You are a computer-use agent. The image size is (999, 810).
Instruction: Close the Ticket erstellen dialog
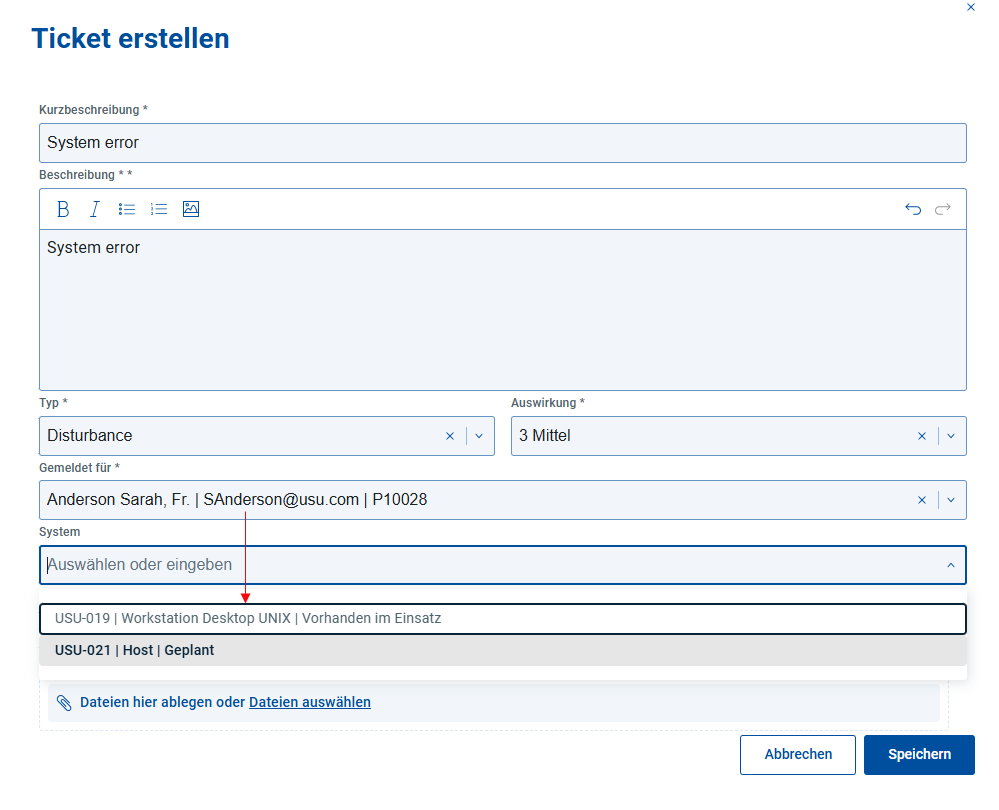[971, 7]
